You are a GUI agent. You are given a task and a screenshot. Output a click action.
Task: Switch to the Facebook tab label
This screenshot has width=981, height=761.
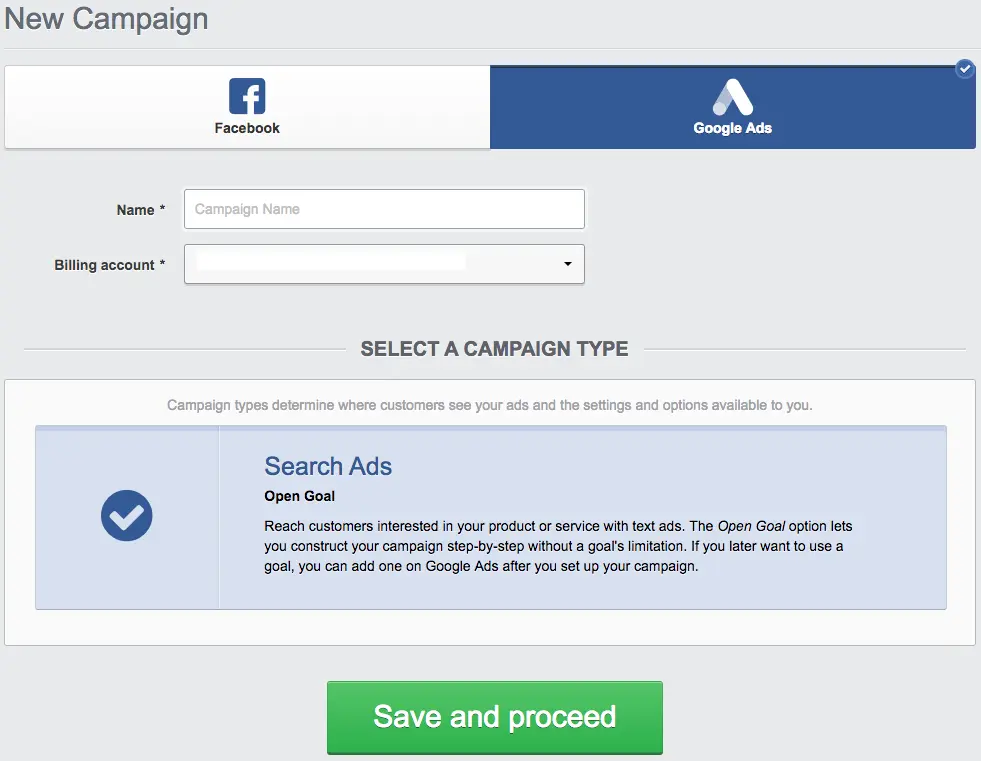tap(247, 128)
